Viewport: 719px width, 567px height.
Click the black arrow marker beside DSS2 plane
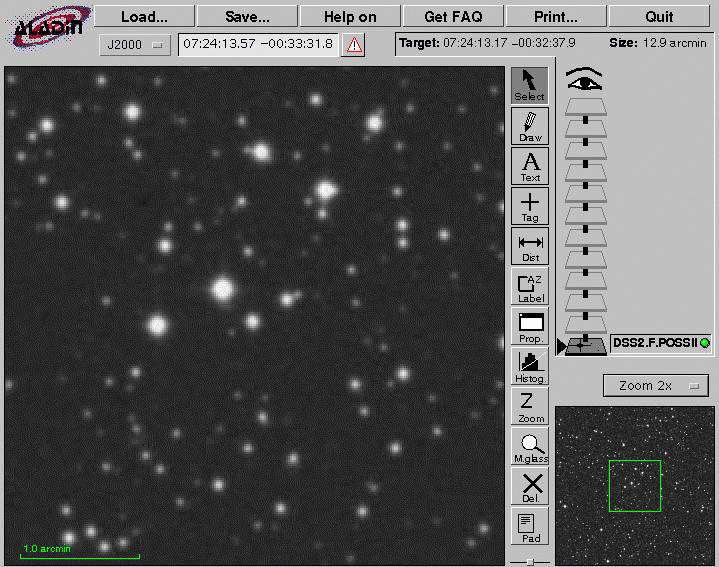(561, 346)
